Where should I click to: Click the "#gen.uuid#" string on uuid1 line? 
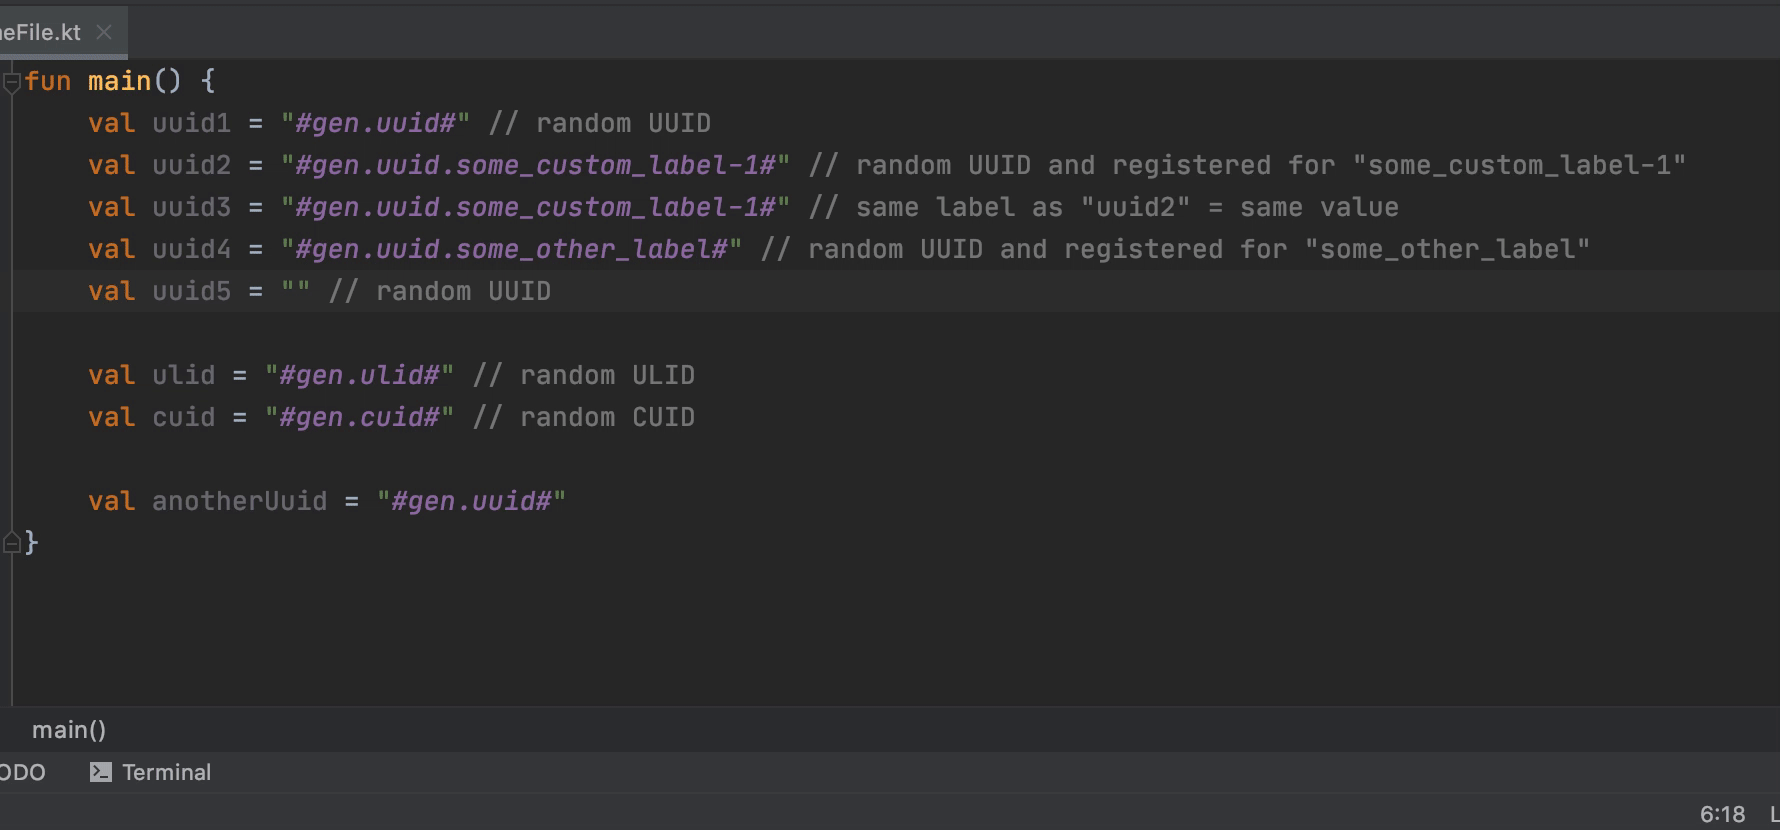pyautogui.click(x=375, y=123)
